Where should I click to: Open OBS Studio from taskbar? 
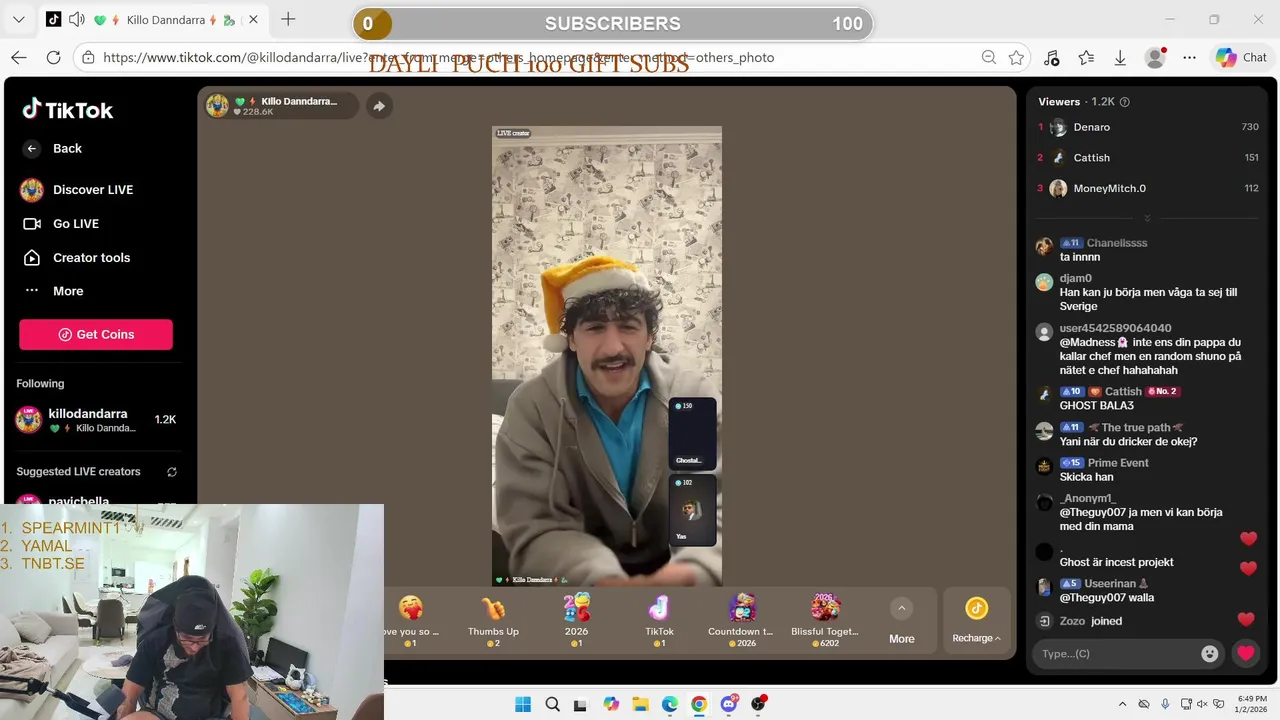758,704
